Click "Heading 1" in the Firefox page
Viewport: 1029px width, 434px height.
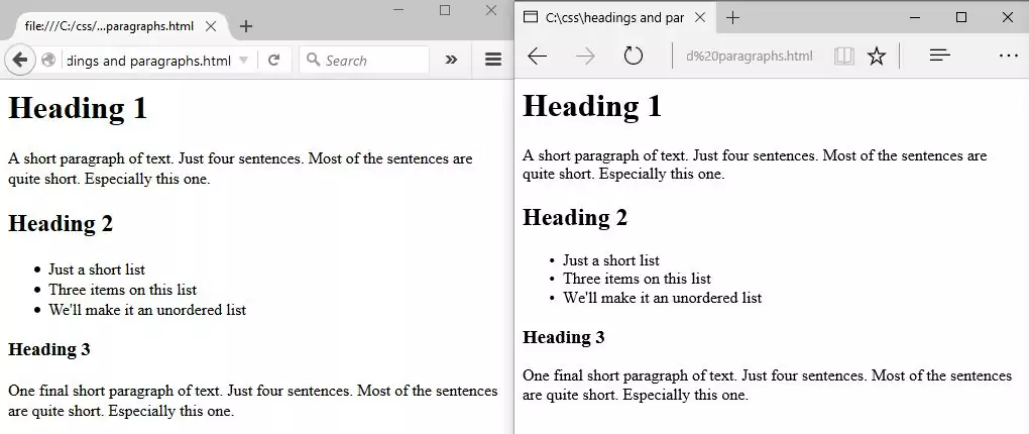(77, 109)
